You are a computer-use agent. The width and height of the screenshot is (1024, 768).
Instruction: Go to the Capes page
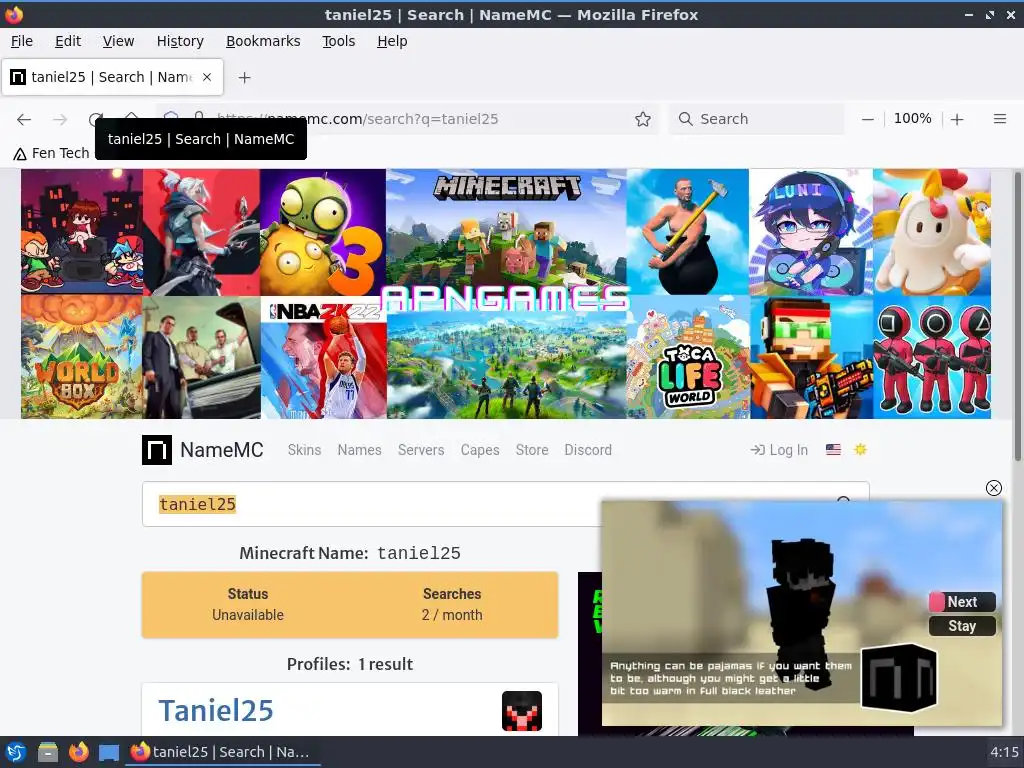[x=480, y=450]
